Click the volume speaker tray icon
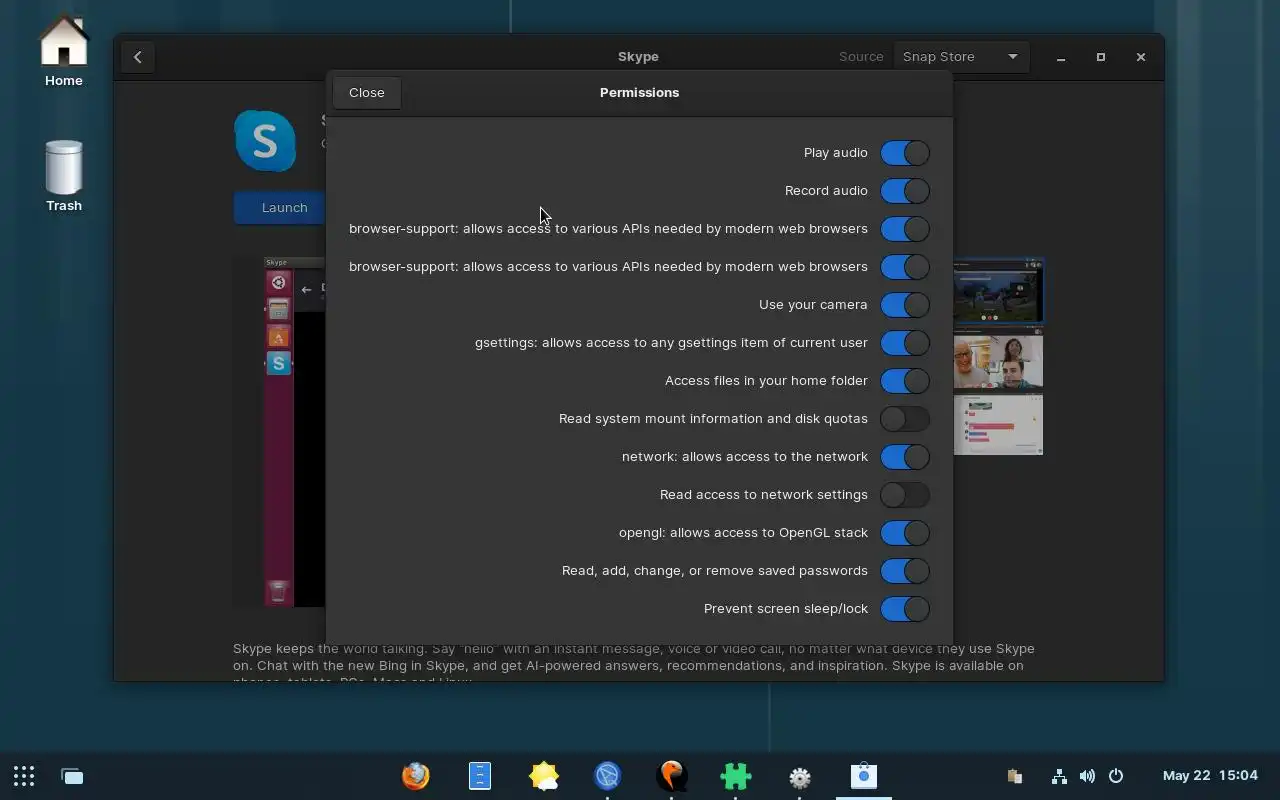 coord(1087,776)
